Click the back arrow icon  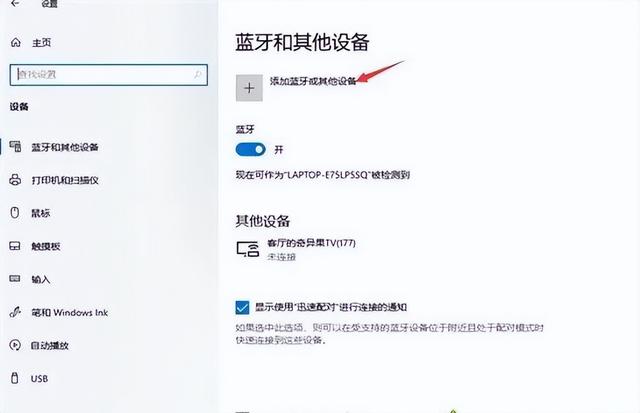[15, 3]
